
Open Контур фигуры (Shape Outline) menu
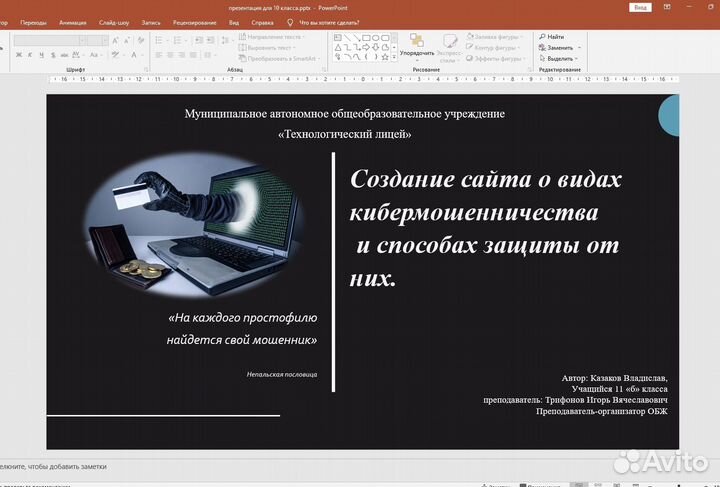493,47
